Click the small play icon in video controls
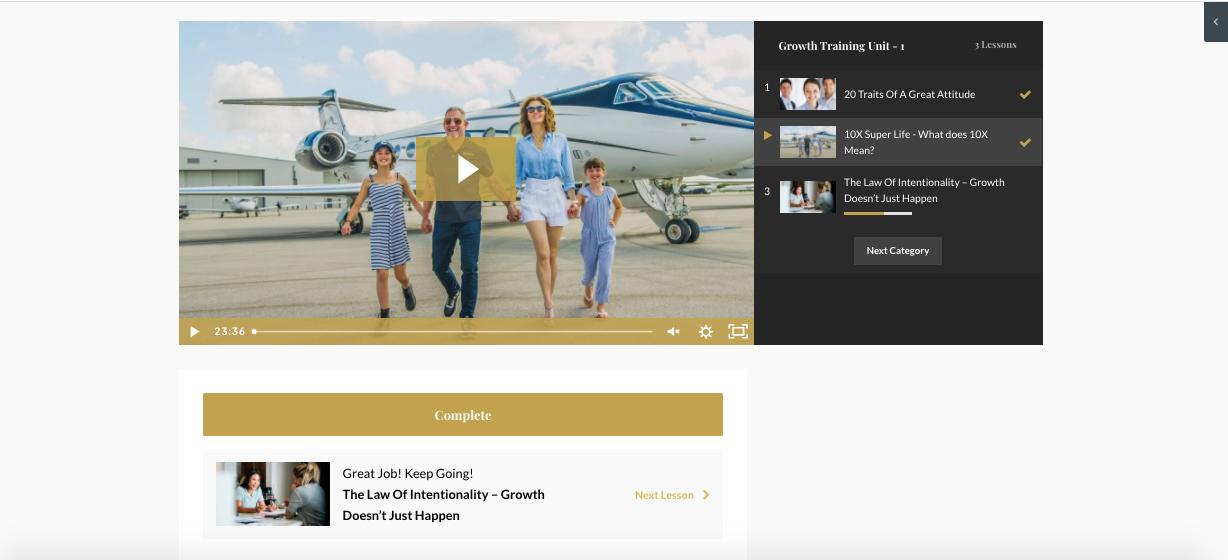 click(x=195, y=331)
